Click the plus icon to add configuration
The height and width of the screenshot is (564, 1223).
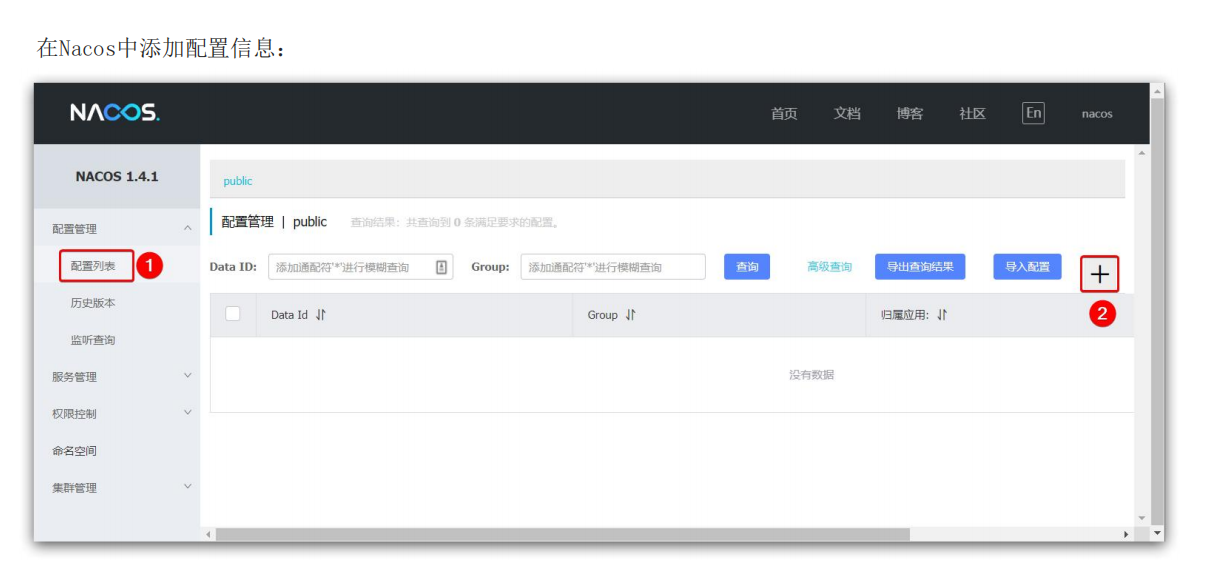point(1100,274)
